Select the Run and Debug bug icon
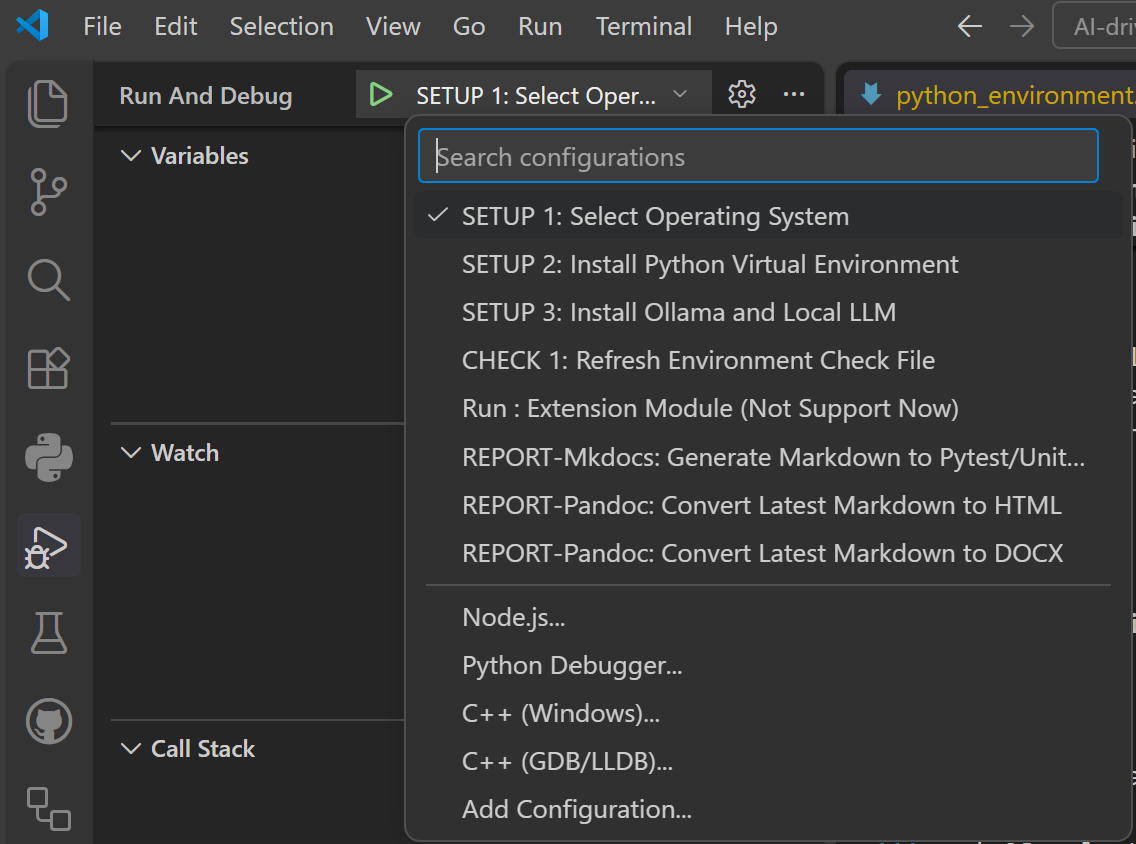The image size is (1136, 844). click(x=47, y=546)
